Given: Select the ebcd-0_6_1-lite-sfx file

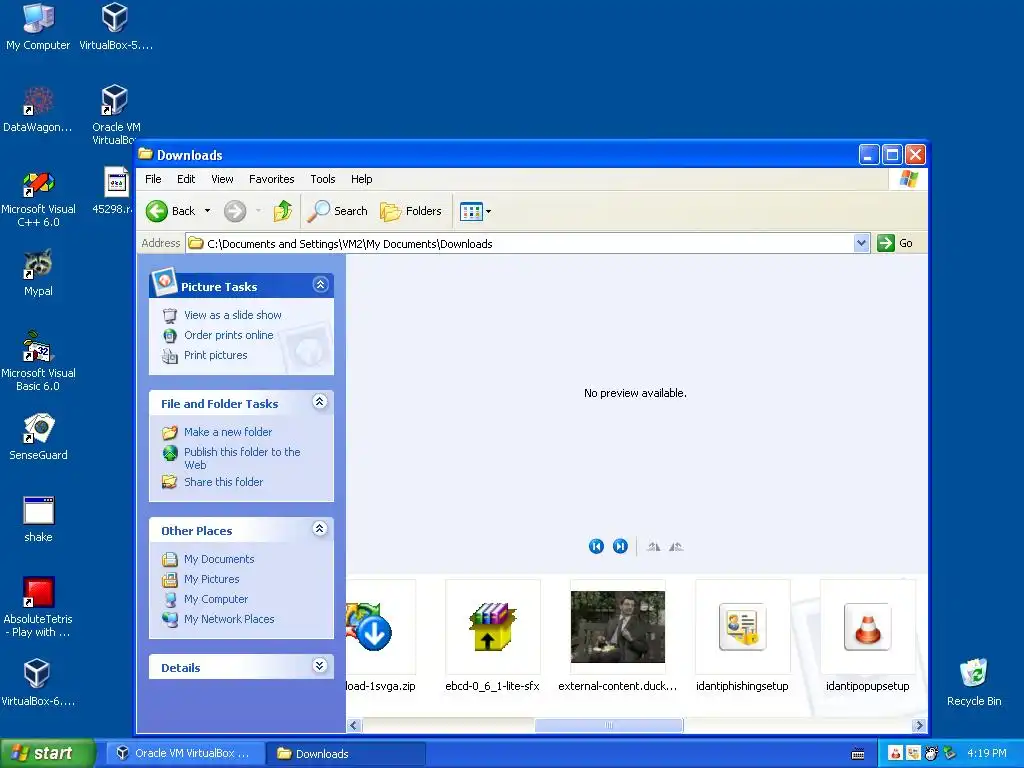Looking at the screenshot, I should tap(492, 635).
